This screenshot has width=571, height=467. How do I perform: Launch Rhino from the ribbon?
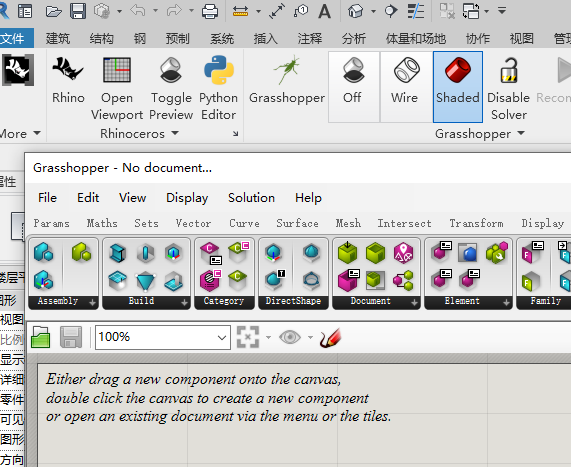coord(68,81)
